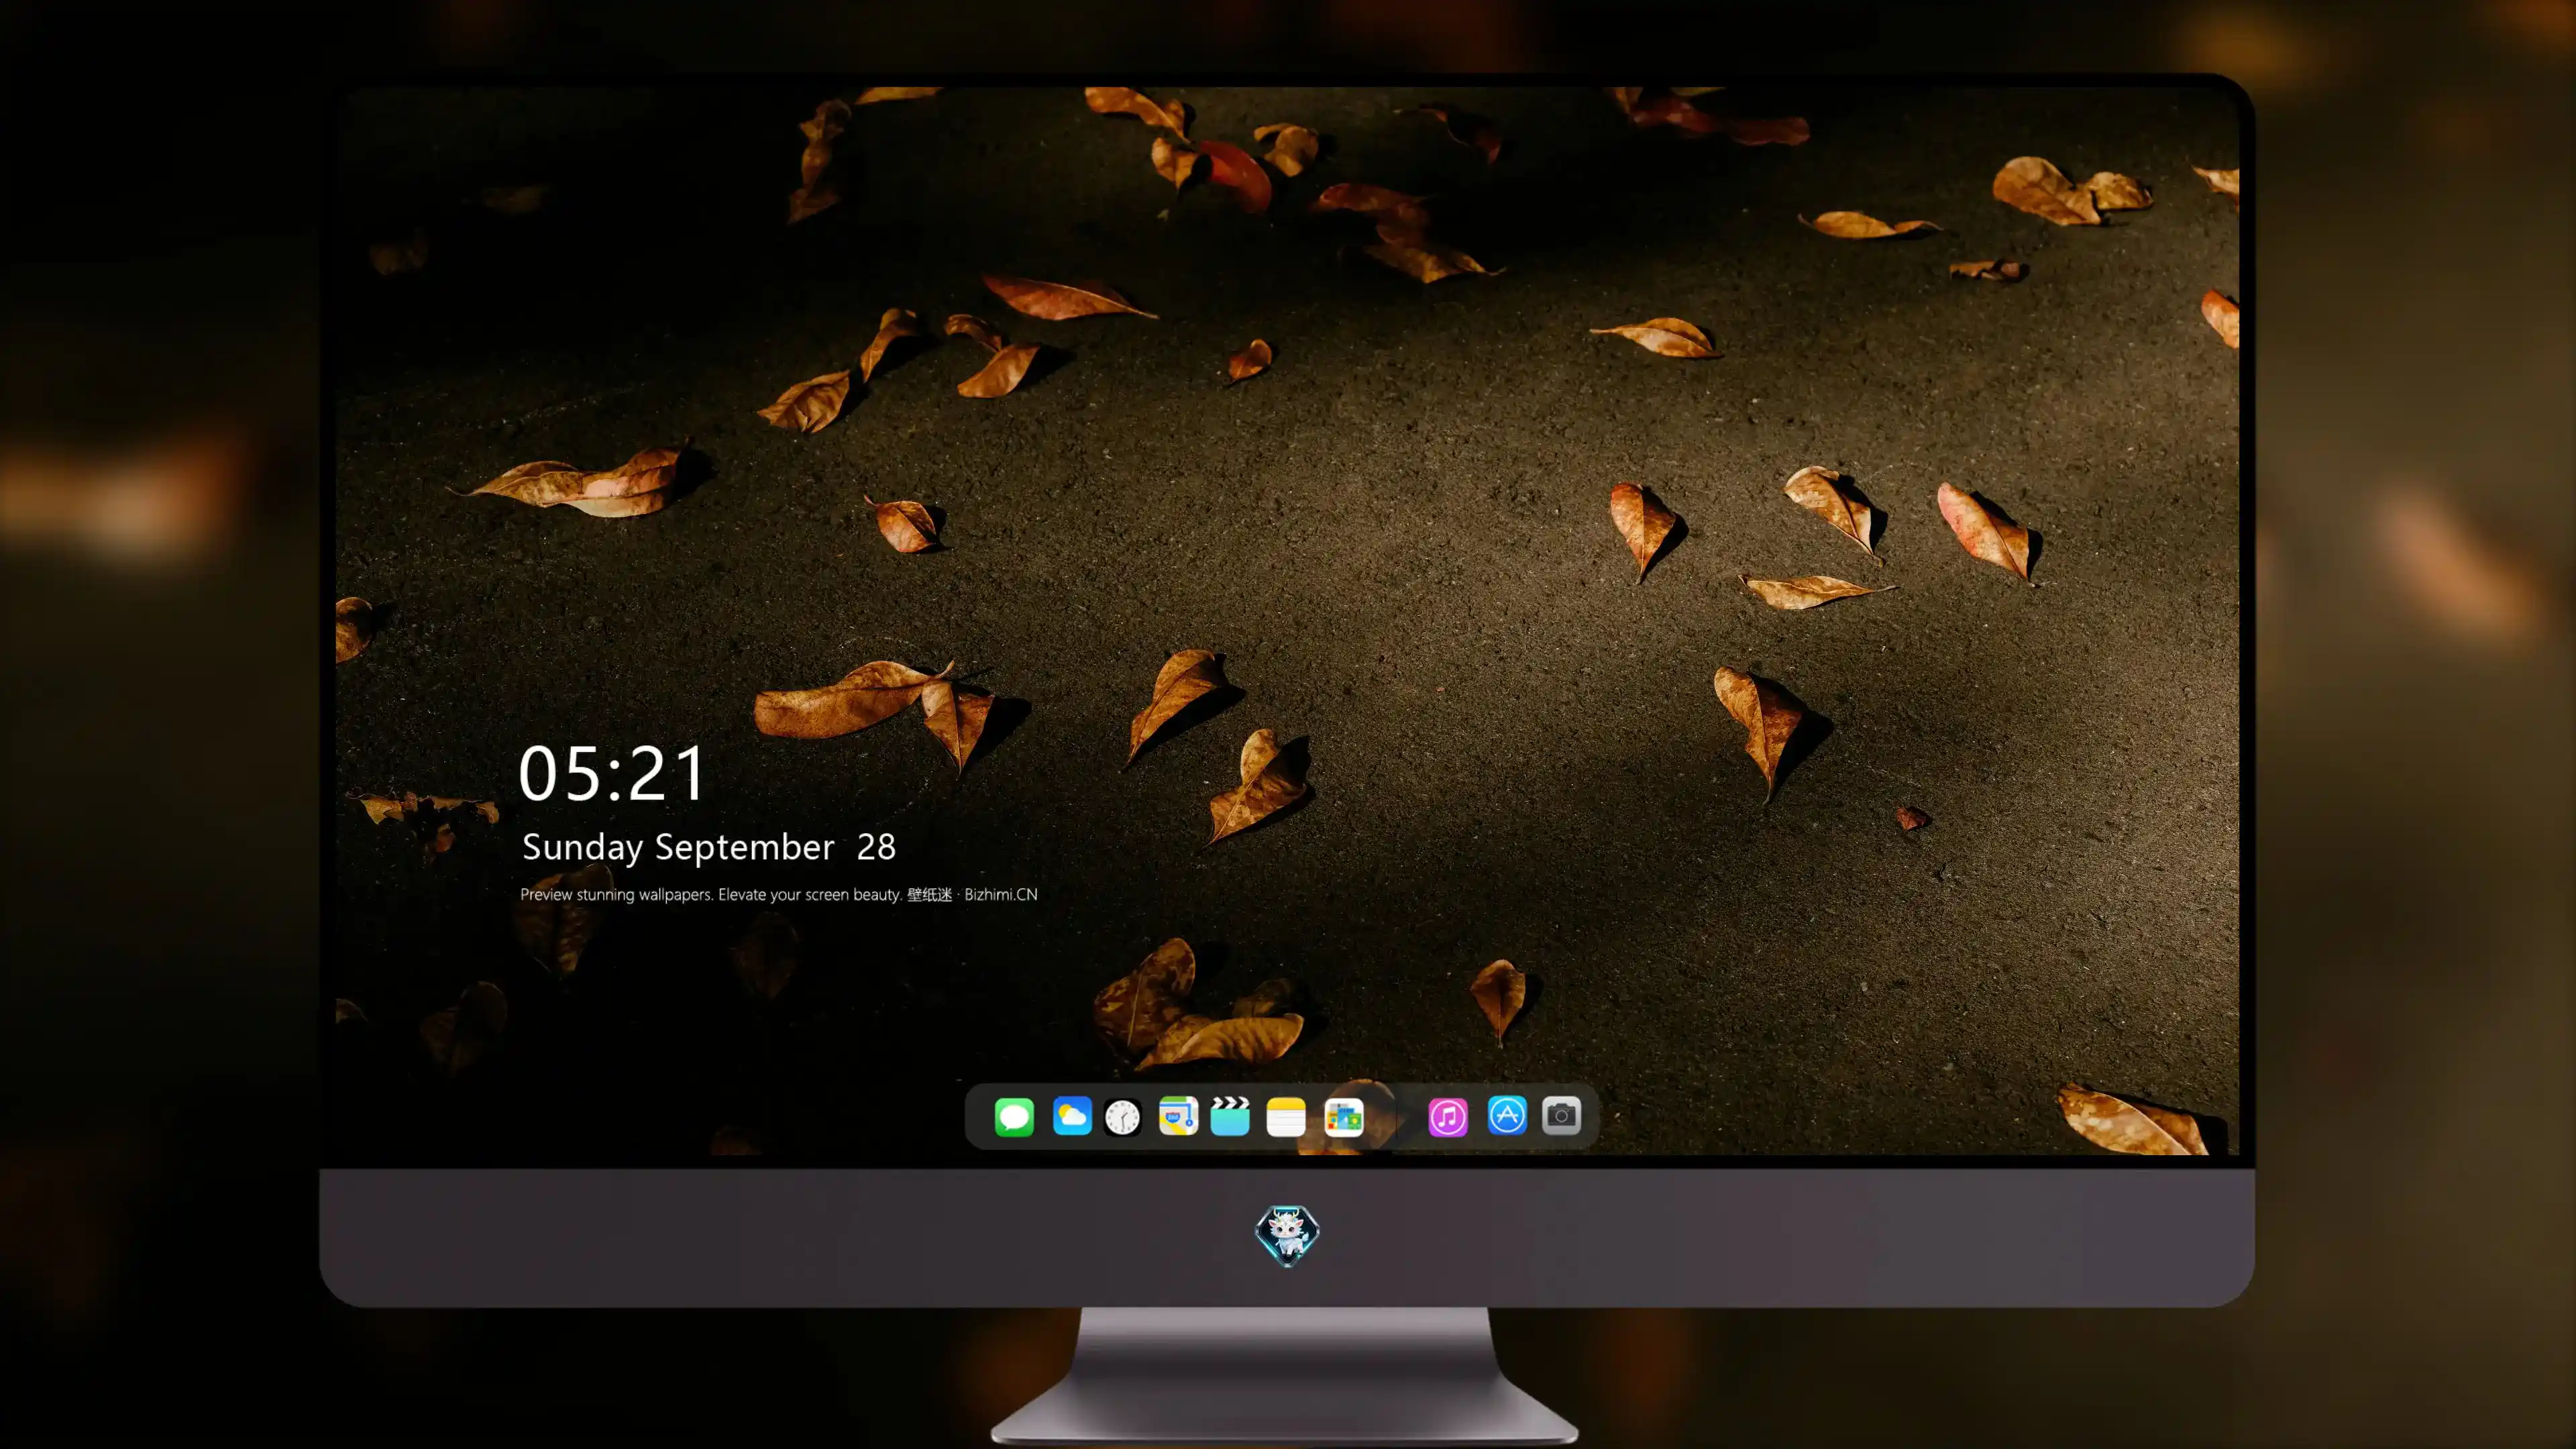Click the dragon logo on the monitor chin
Screen dimensions: 2576x1449
1287,1235
